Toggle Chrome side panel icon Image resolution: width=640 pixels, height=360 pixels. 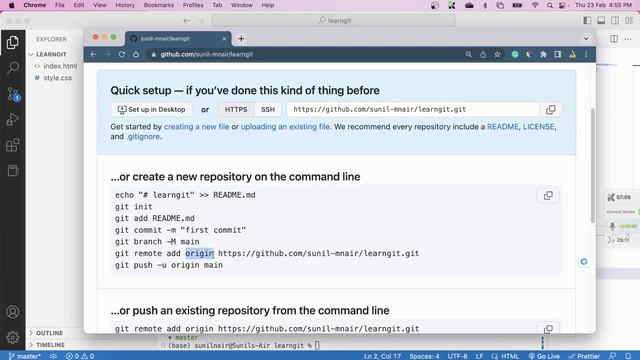pyautogui.click(x=558, y=54)
